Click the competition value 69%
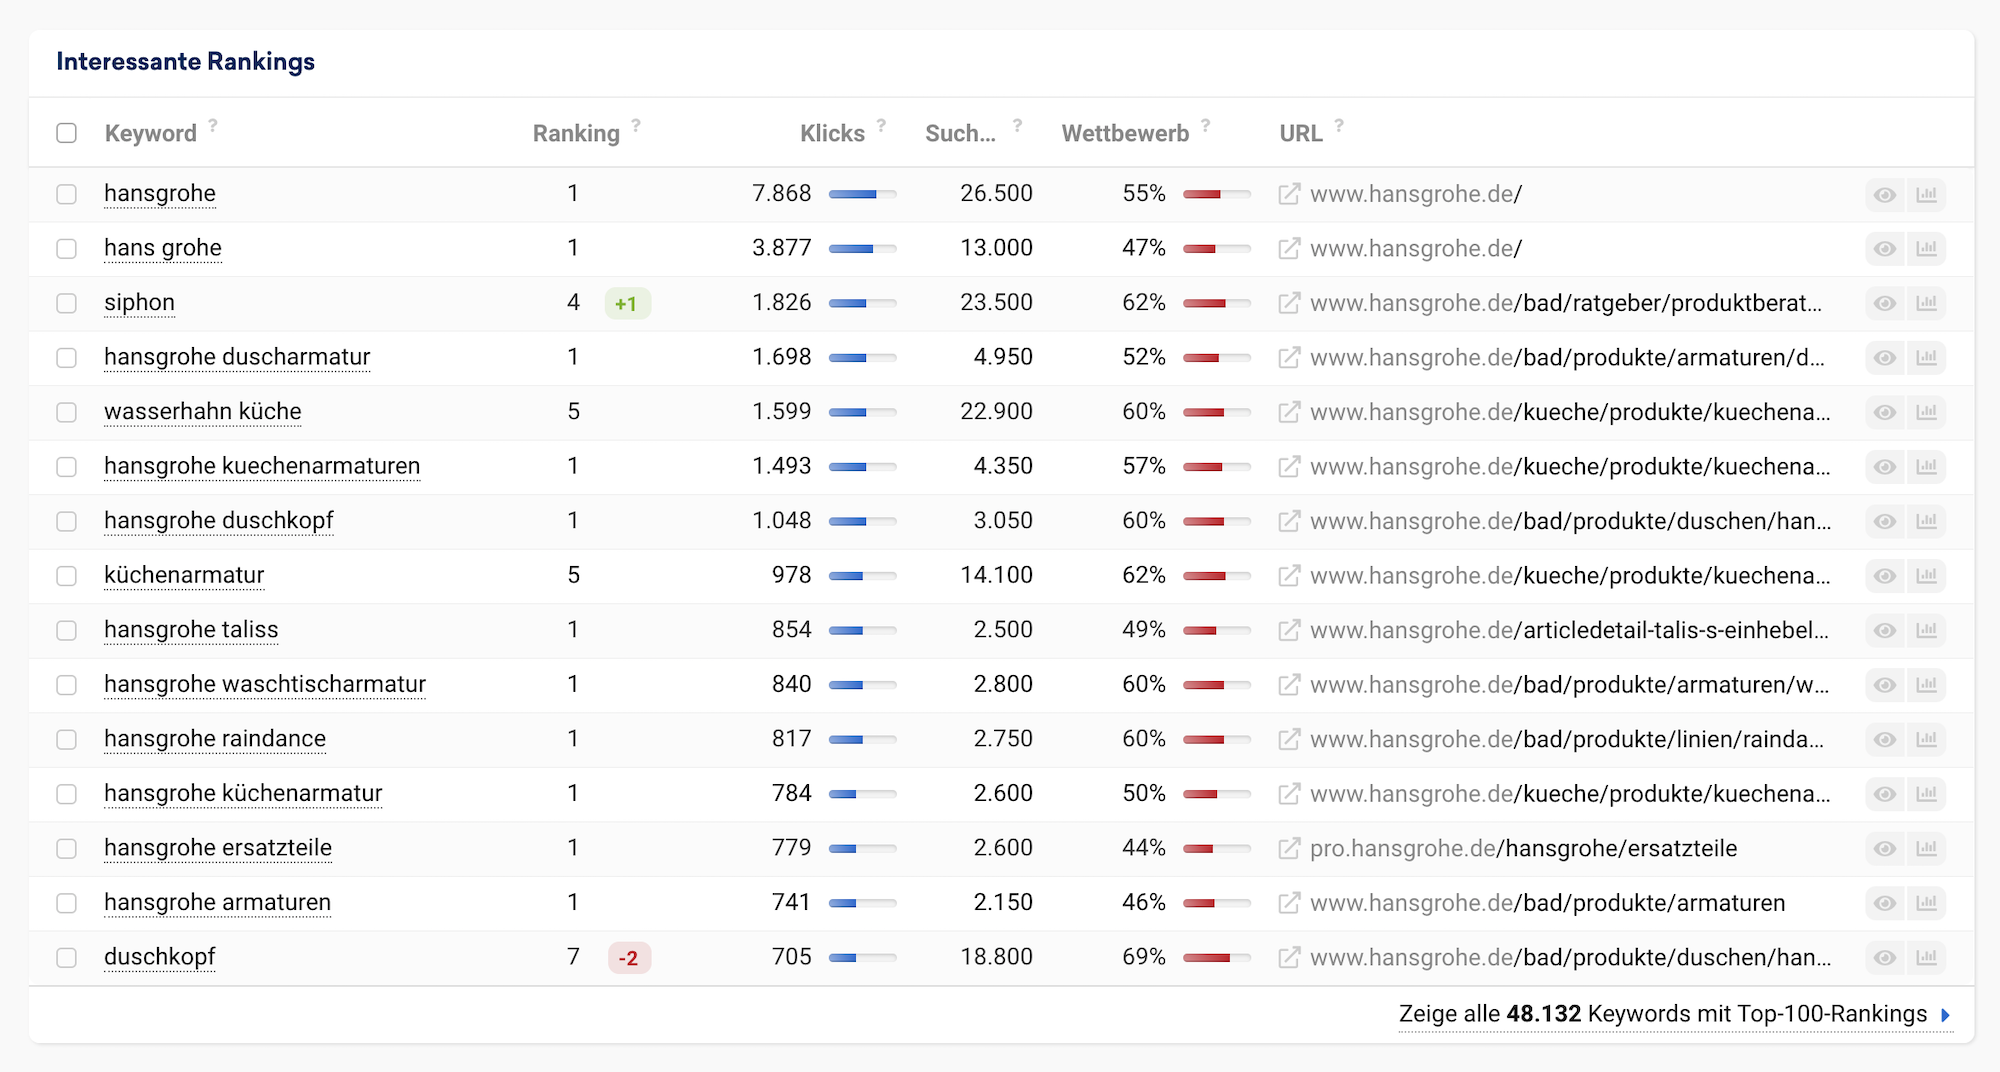Screen dimensions: 2000x1072 click(x=1144, y=957)
